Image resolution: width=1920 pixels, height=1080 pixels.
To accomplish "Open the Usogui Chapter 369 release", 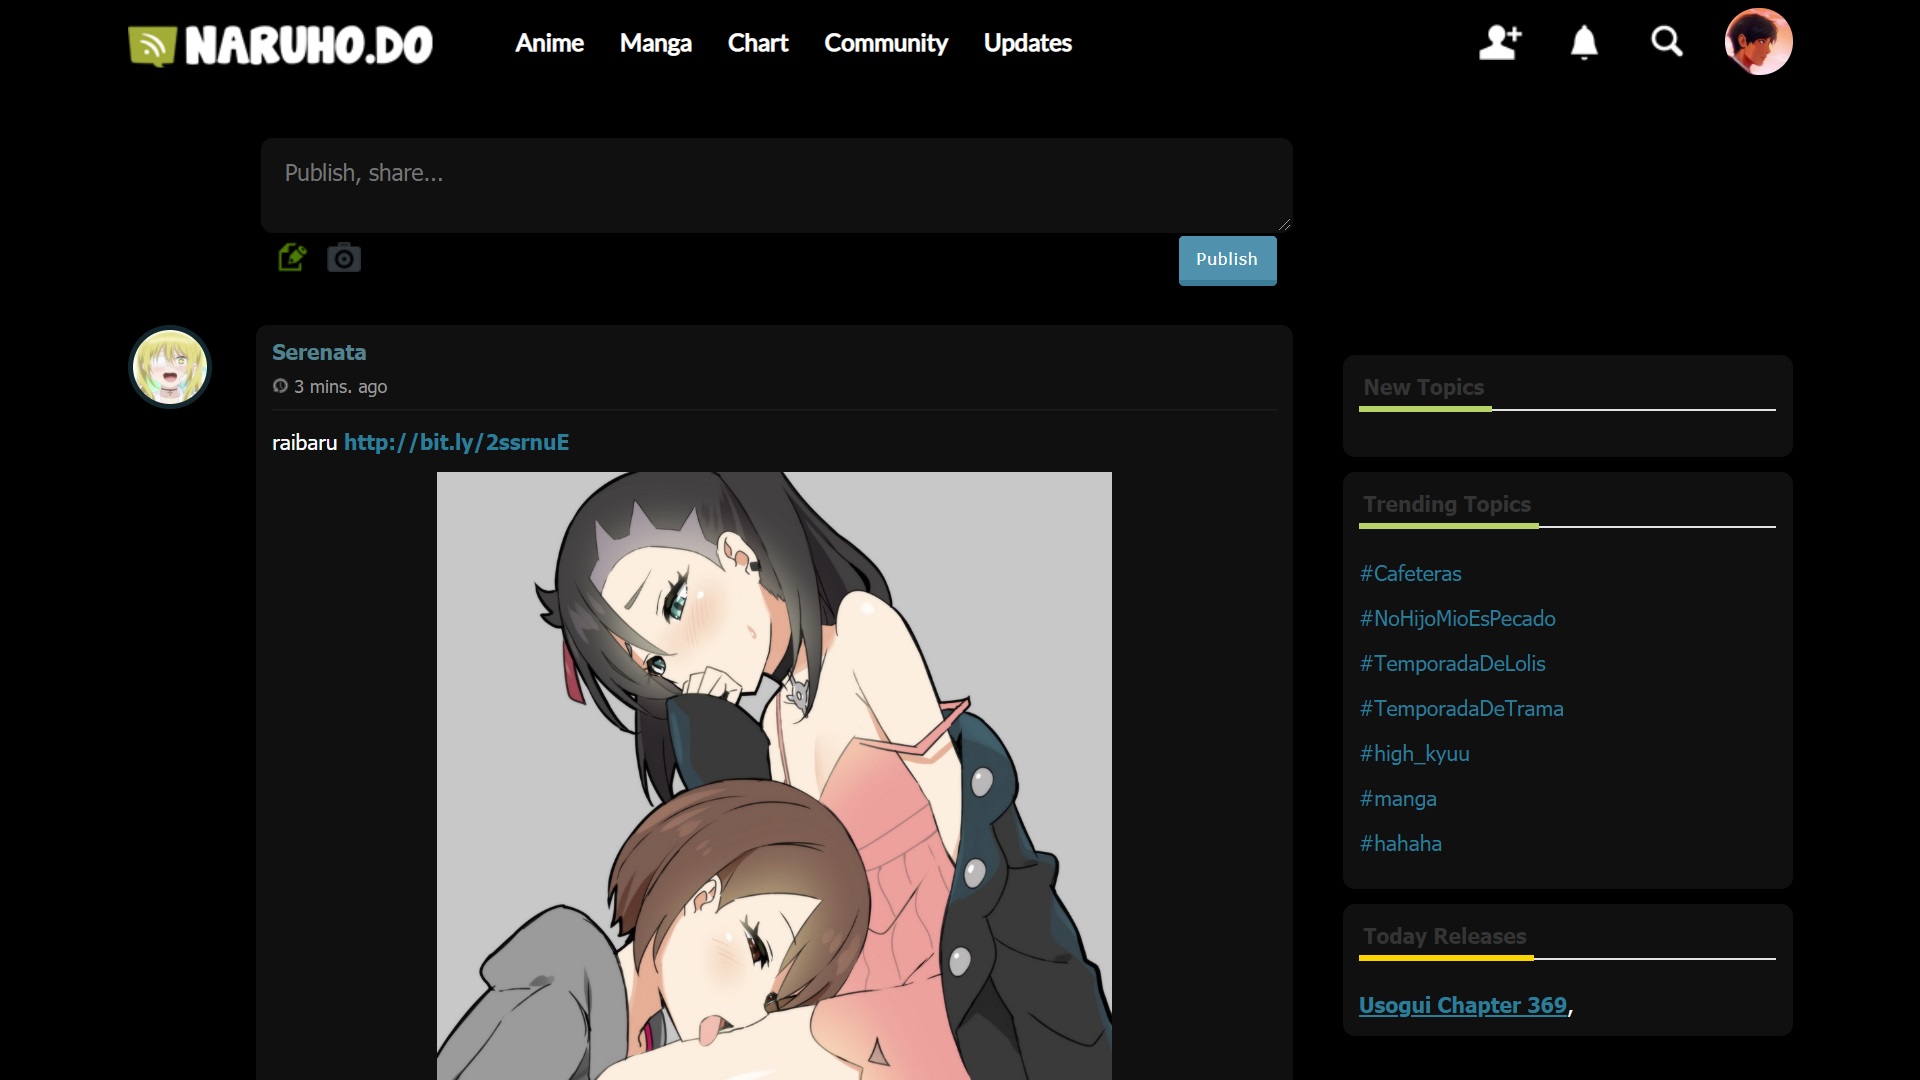I will [x=1462, y=1005].
